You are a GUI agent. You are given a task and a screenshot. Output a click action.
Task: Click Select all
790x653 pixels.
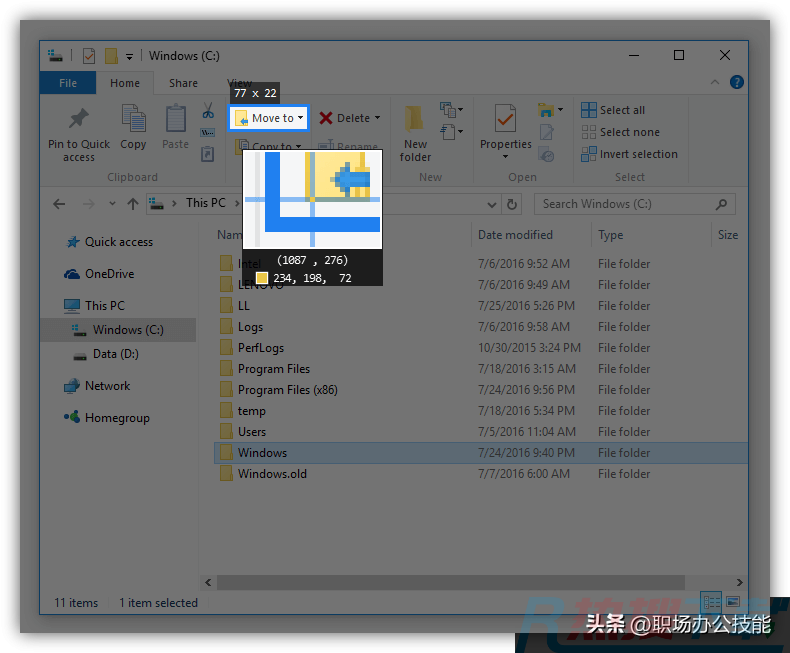[613, 110]
